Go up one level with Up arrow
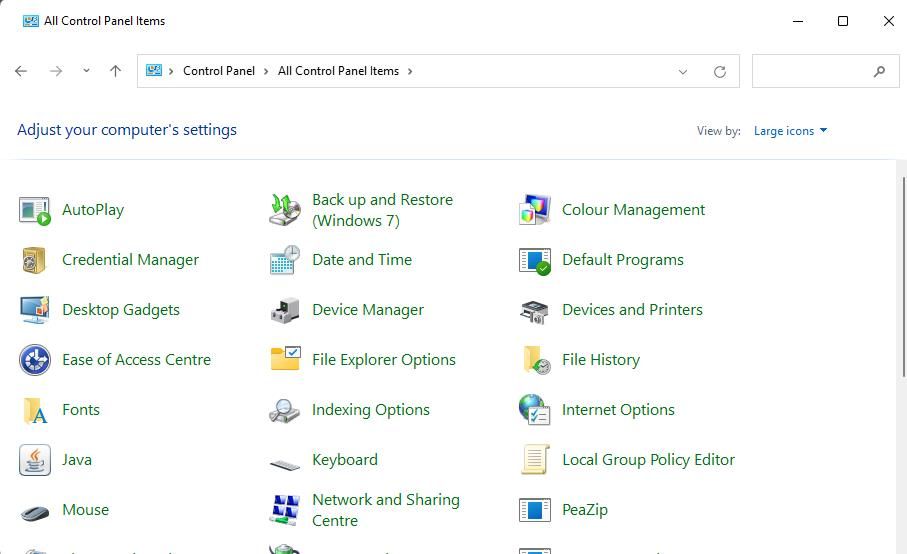This screenshot has height=554, width=907. point(115,71)
